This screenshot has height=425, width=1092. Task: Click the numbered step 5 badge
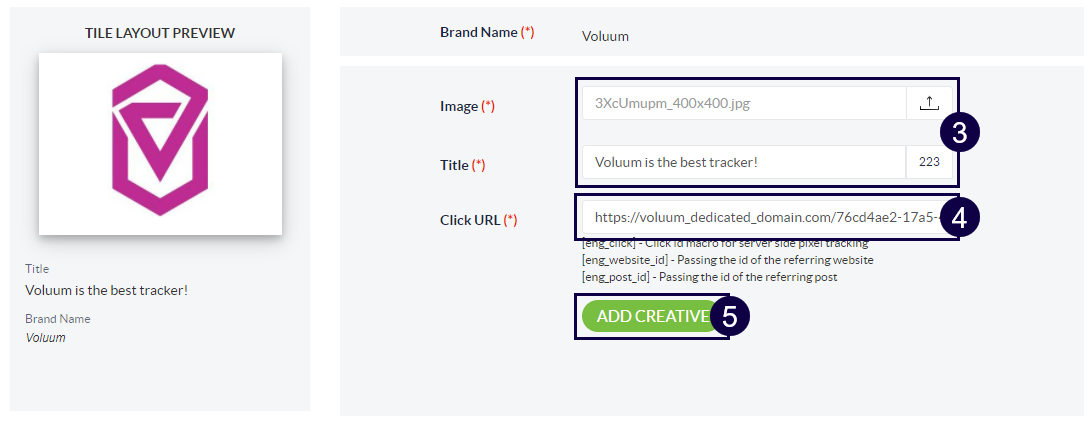pyautogui.click(x=730, y=317)
